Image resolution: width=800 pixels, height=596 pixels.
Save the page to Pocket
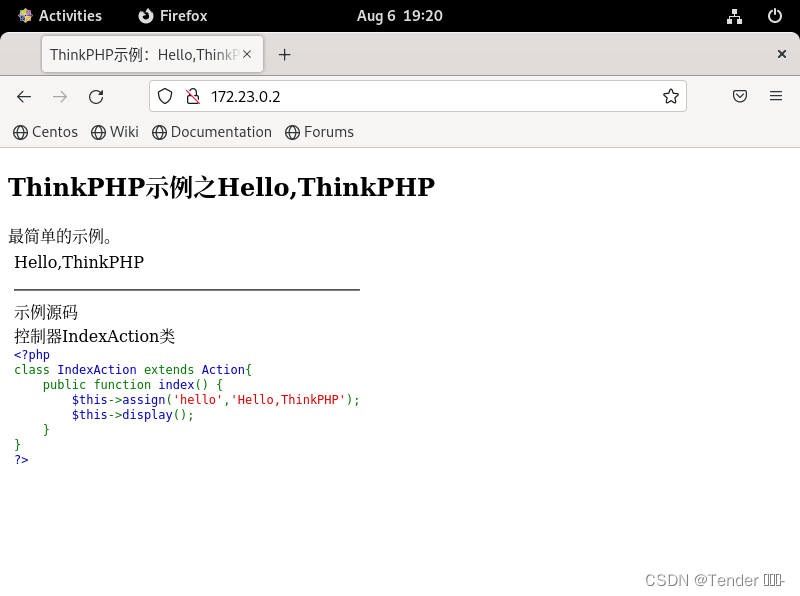pos(740,96)
